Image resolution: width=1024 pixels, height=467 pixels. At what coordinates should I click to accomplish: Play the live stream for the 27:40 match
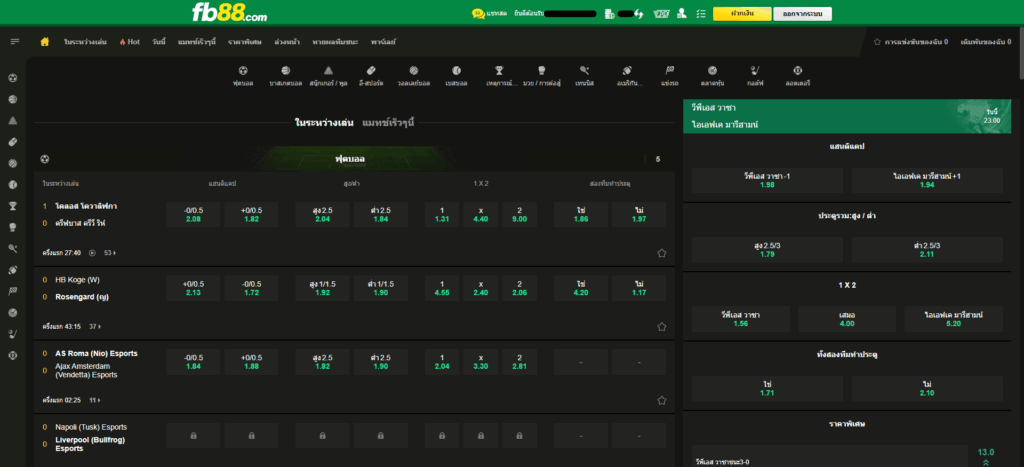tap(92, 253)
